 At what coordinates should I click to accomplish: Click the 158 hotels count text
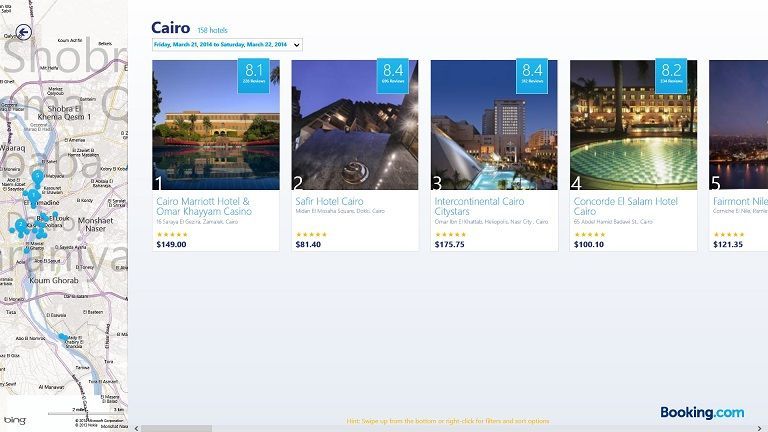point(212,30)
